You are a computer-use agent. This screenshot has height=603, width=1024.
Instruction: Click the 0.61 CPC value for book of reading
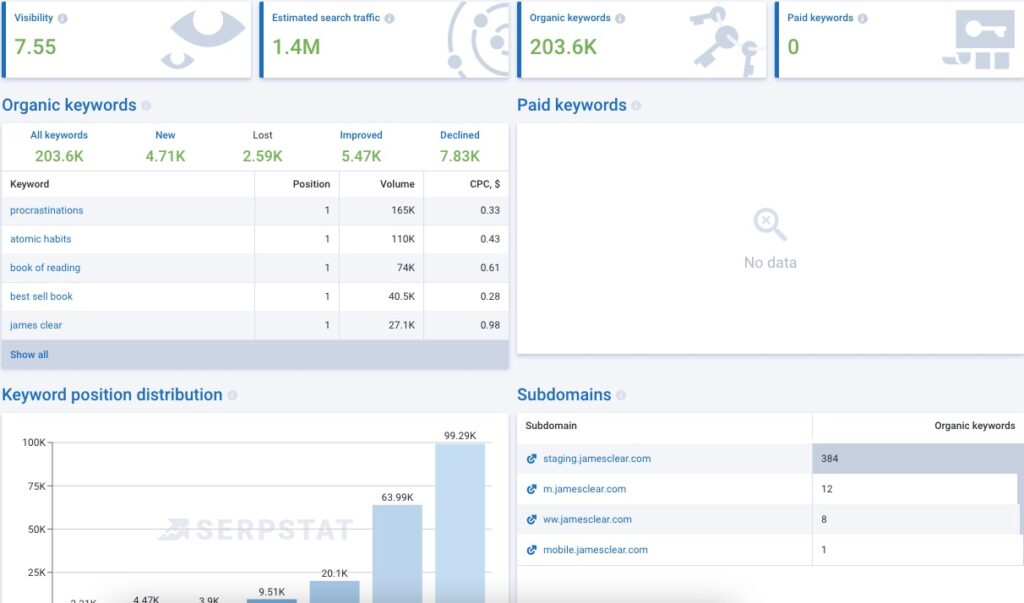(x=490, y=268)
